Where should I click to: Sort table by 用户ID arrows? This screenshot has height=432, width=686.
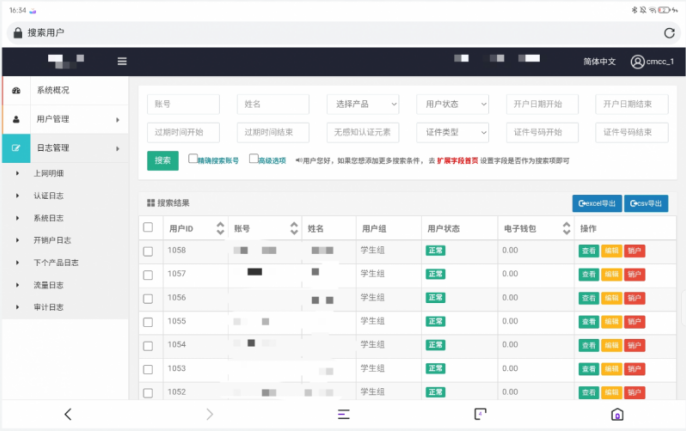tap(220, 228)
